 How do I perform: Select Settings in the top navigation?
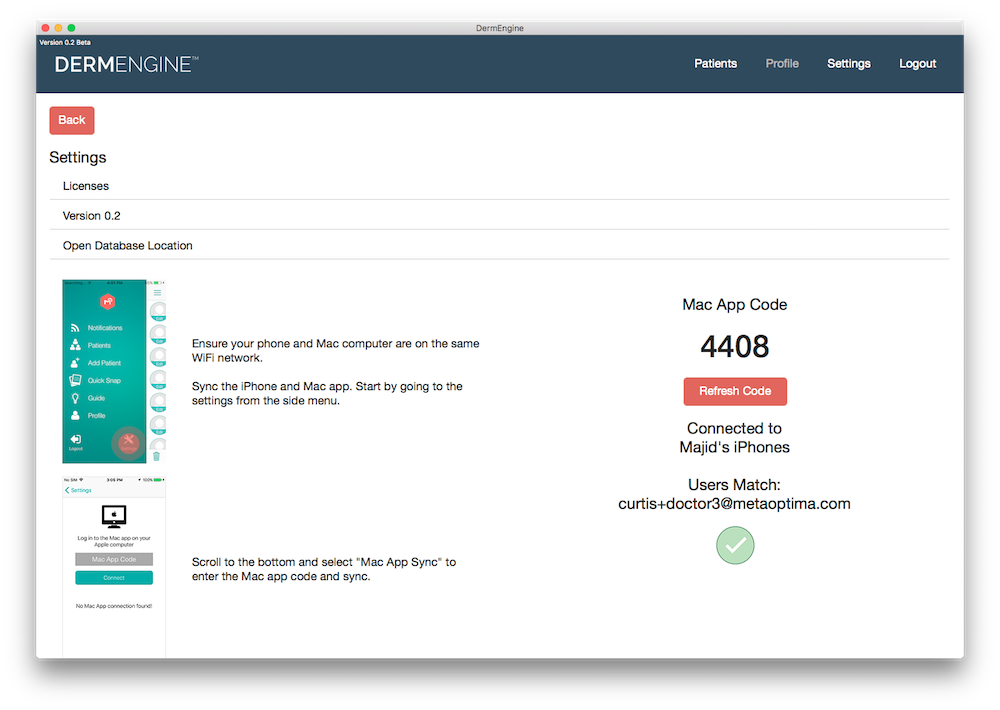tap(848, 64)
